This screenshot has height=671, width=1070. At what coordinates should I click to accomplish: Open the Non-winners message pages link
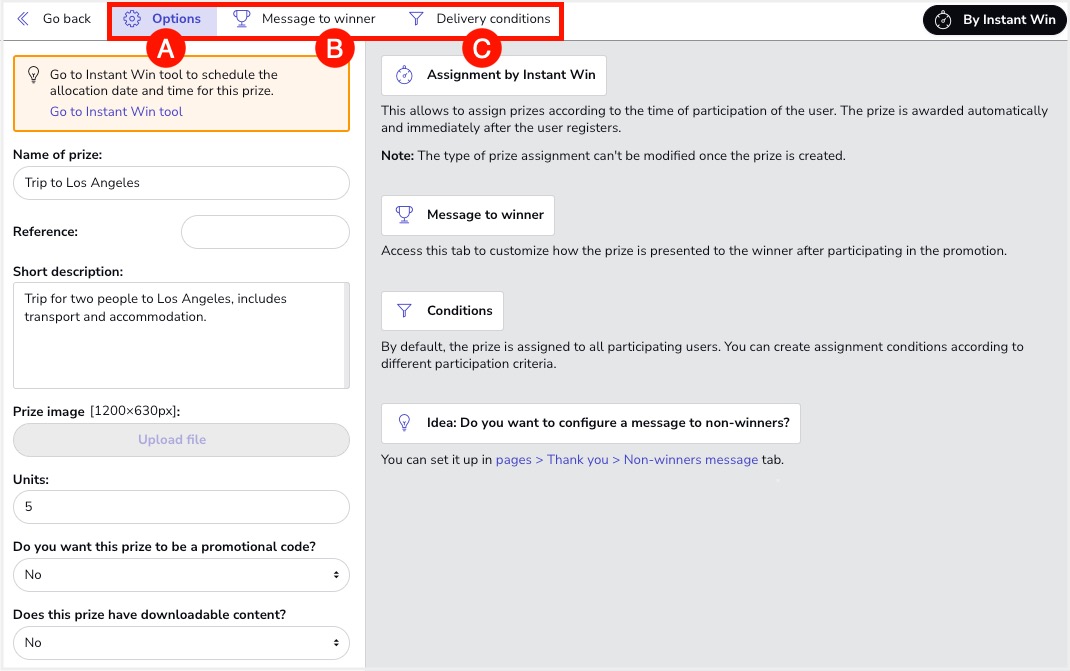[x=626, y=460]
